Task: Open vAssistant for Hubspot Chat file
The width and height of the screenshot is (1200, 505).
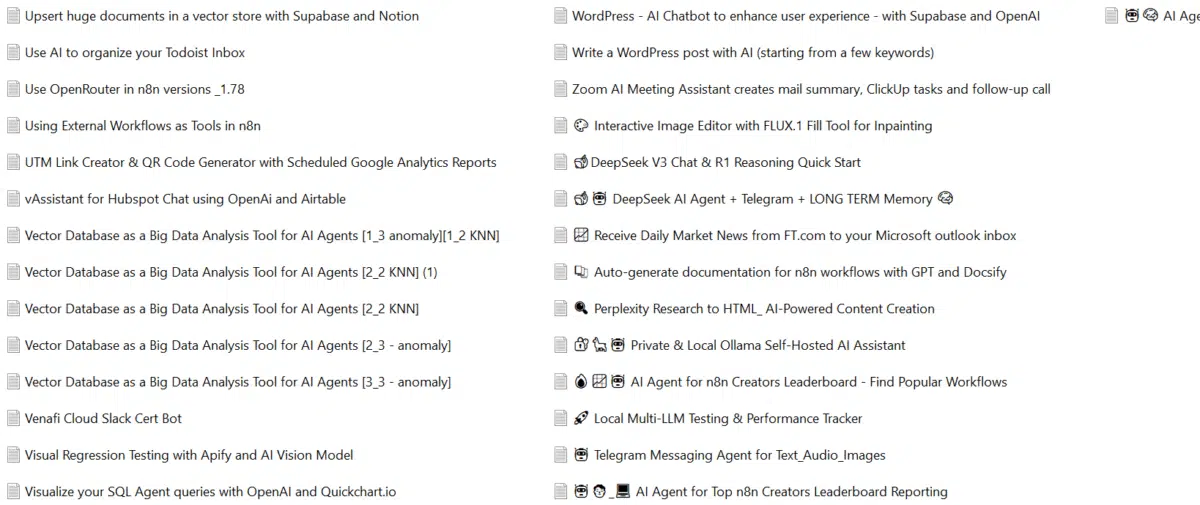Action: [x=185, y=199]
